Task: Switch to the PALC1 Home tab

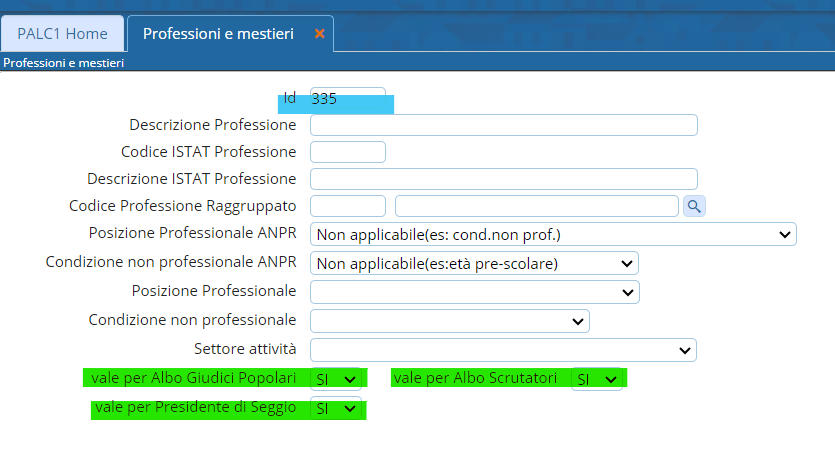Action: (62, 34)
